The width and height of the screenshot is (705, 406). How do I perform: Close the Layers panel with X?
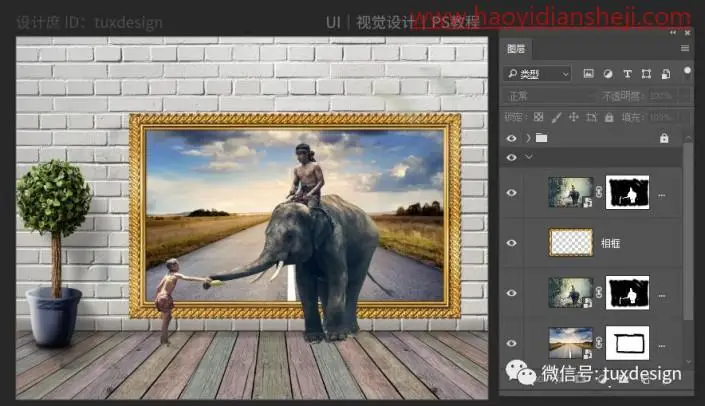[687, 33]
